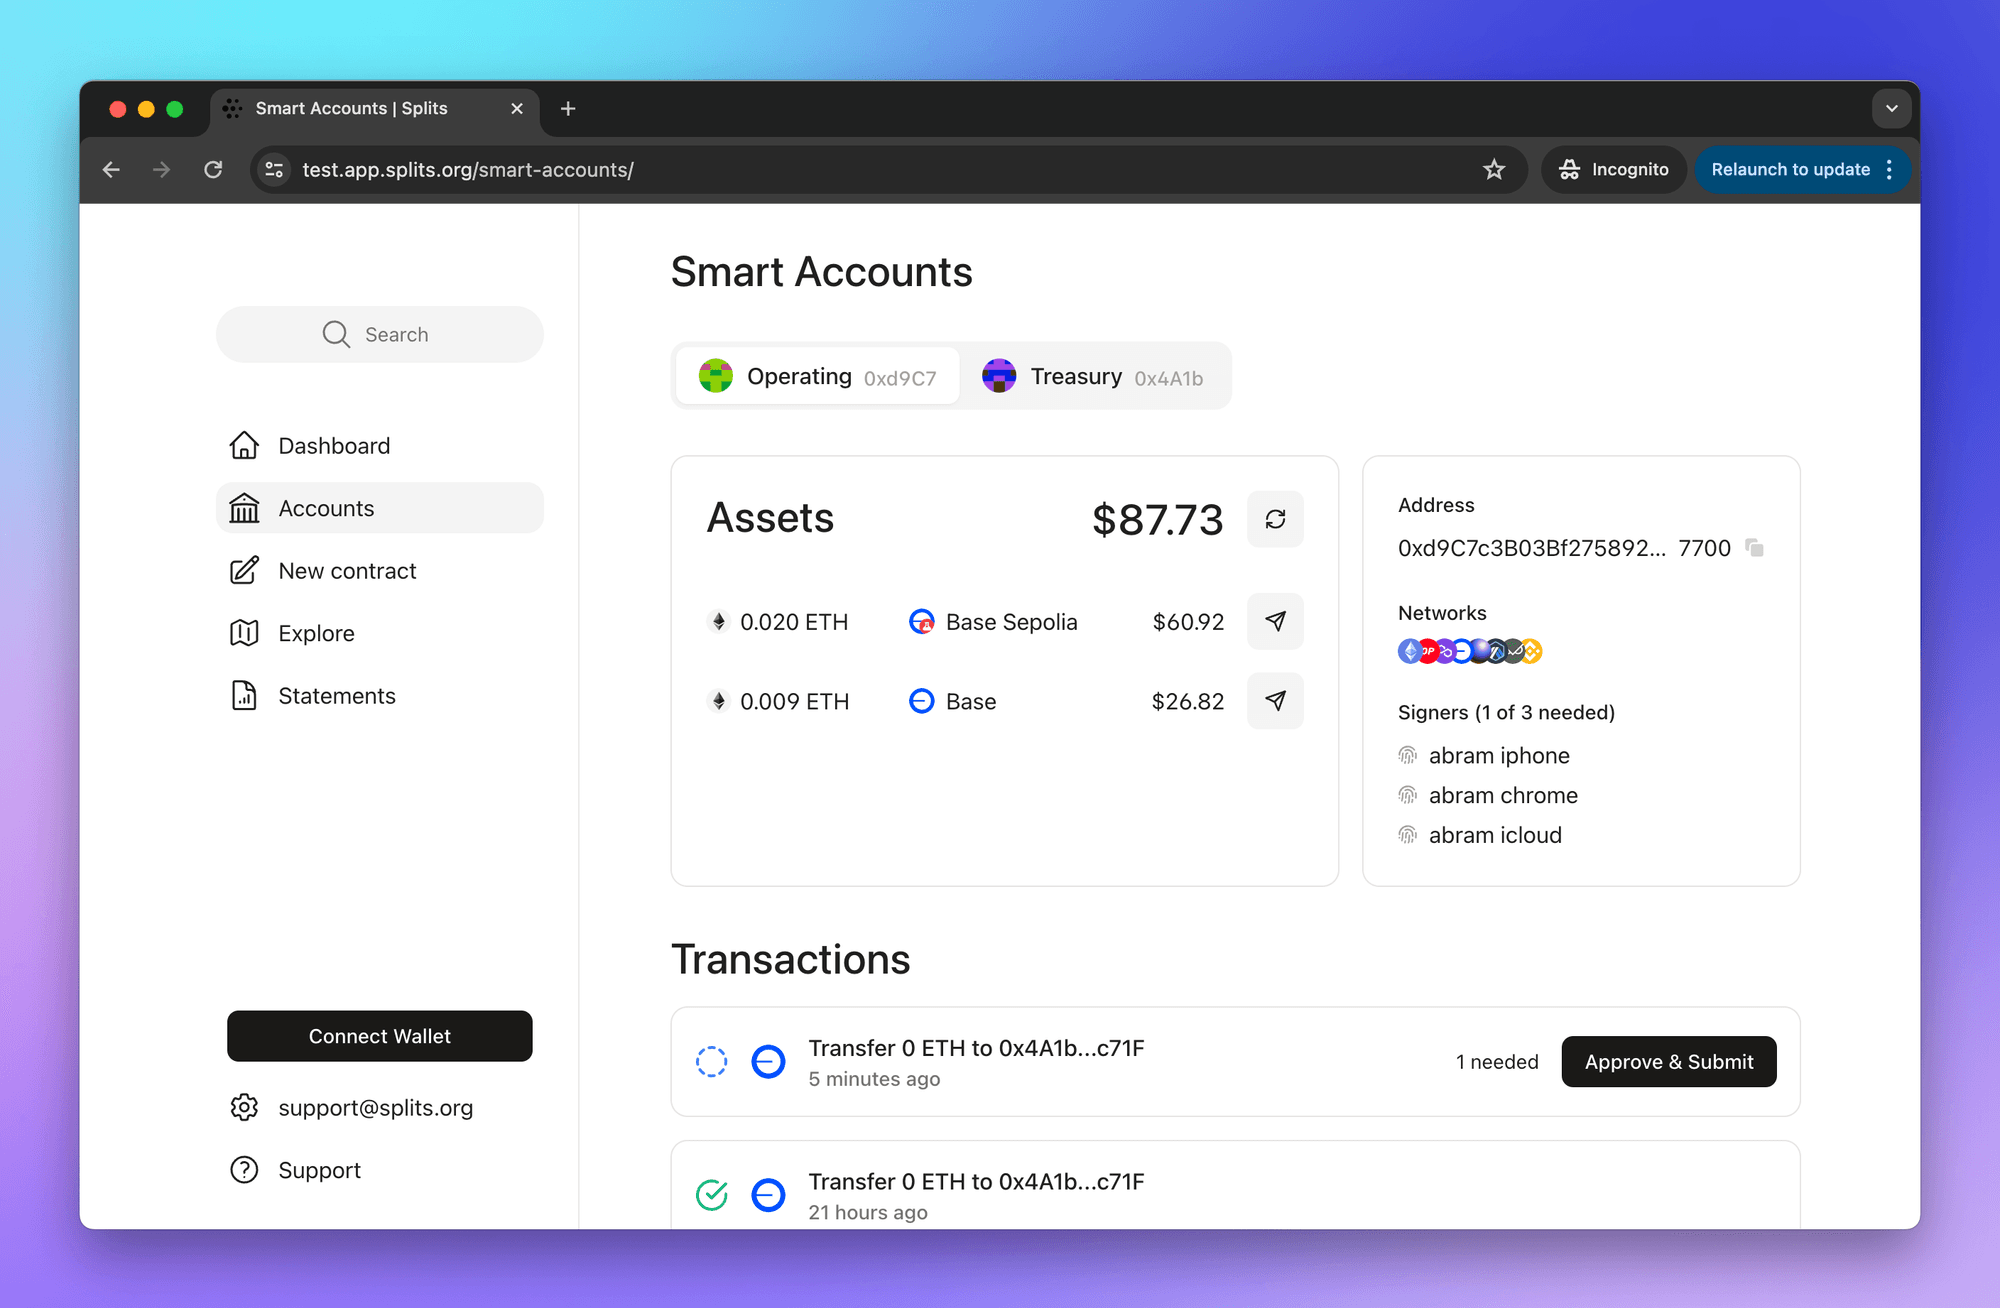Open Accounts from the sidebar
2000x1308 pixels.
pyautogui.click(x=326, y=508)
